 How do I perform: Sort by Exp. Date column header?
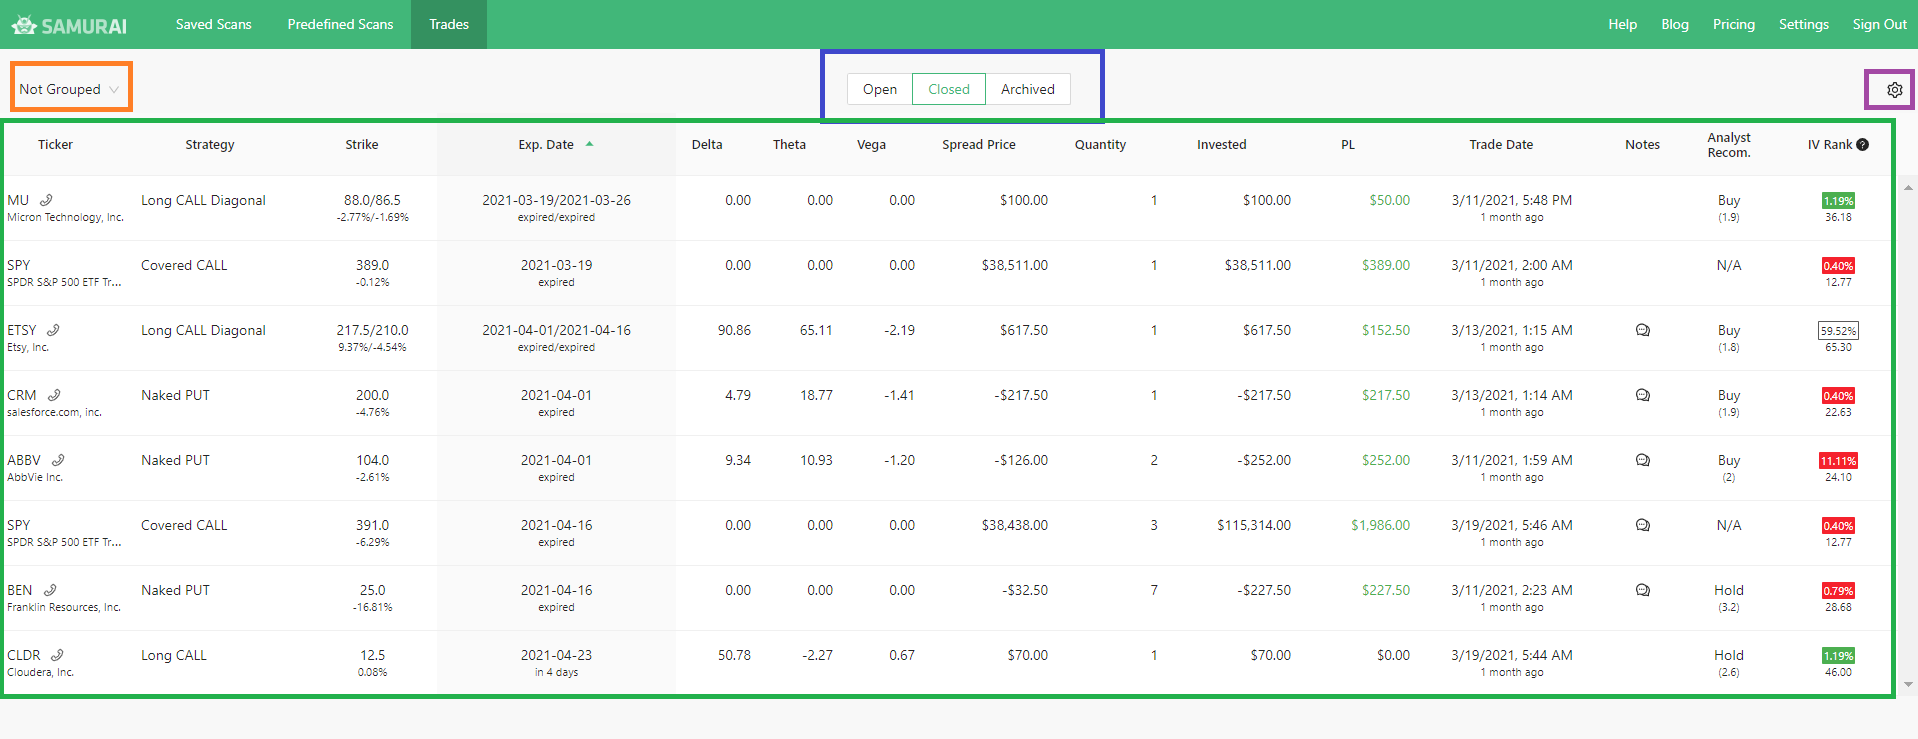546,145
